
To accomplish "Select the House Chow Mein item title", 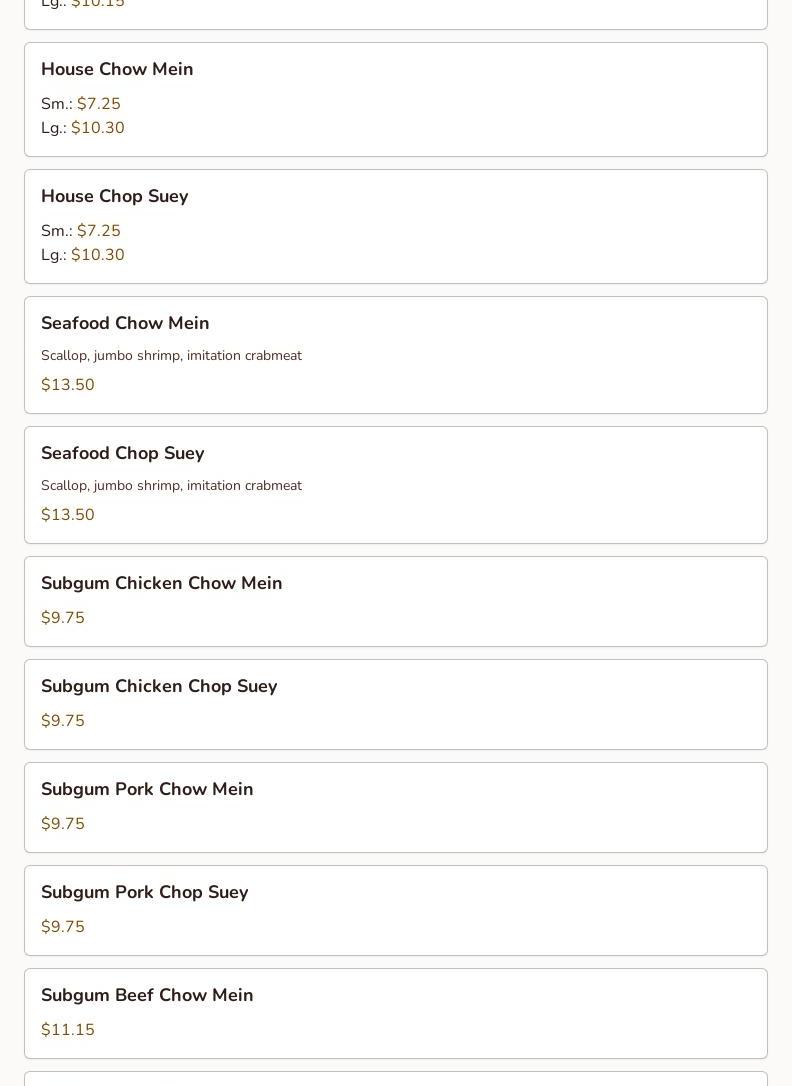I will point(117,69).
